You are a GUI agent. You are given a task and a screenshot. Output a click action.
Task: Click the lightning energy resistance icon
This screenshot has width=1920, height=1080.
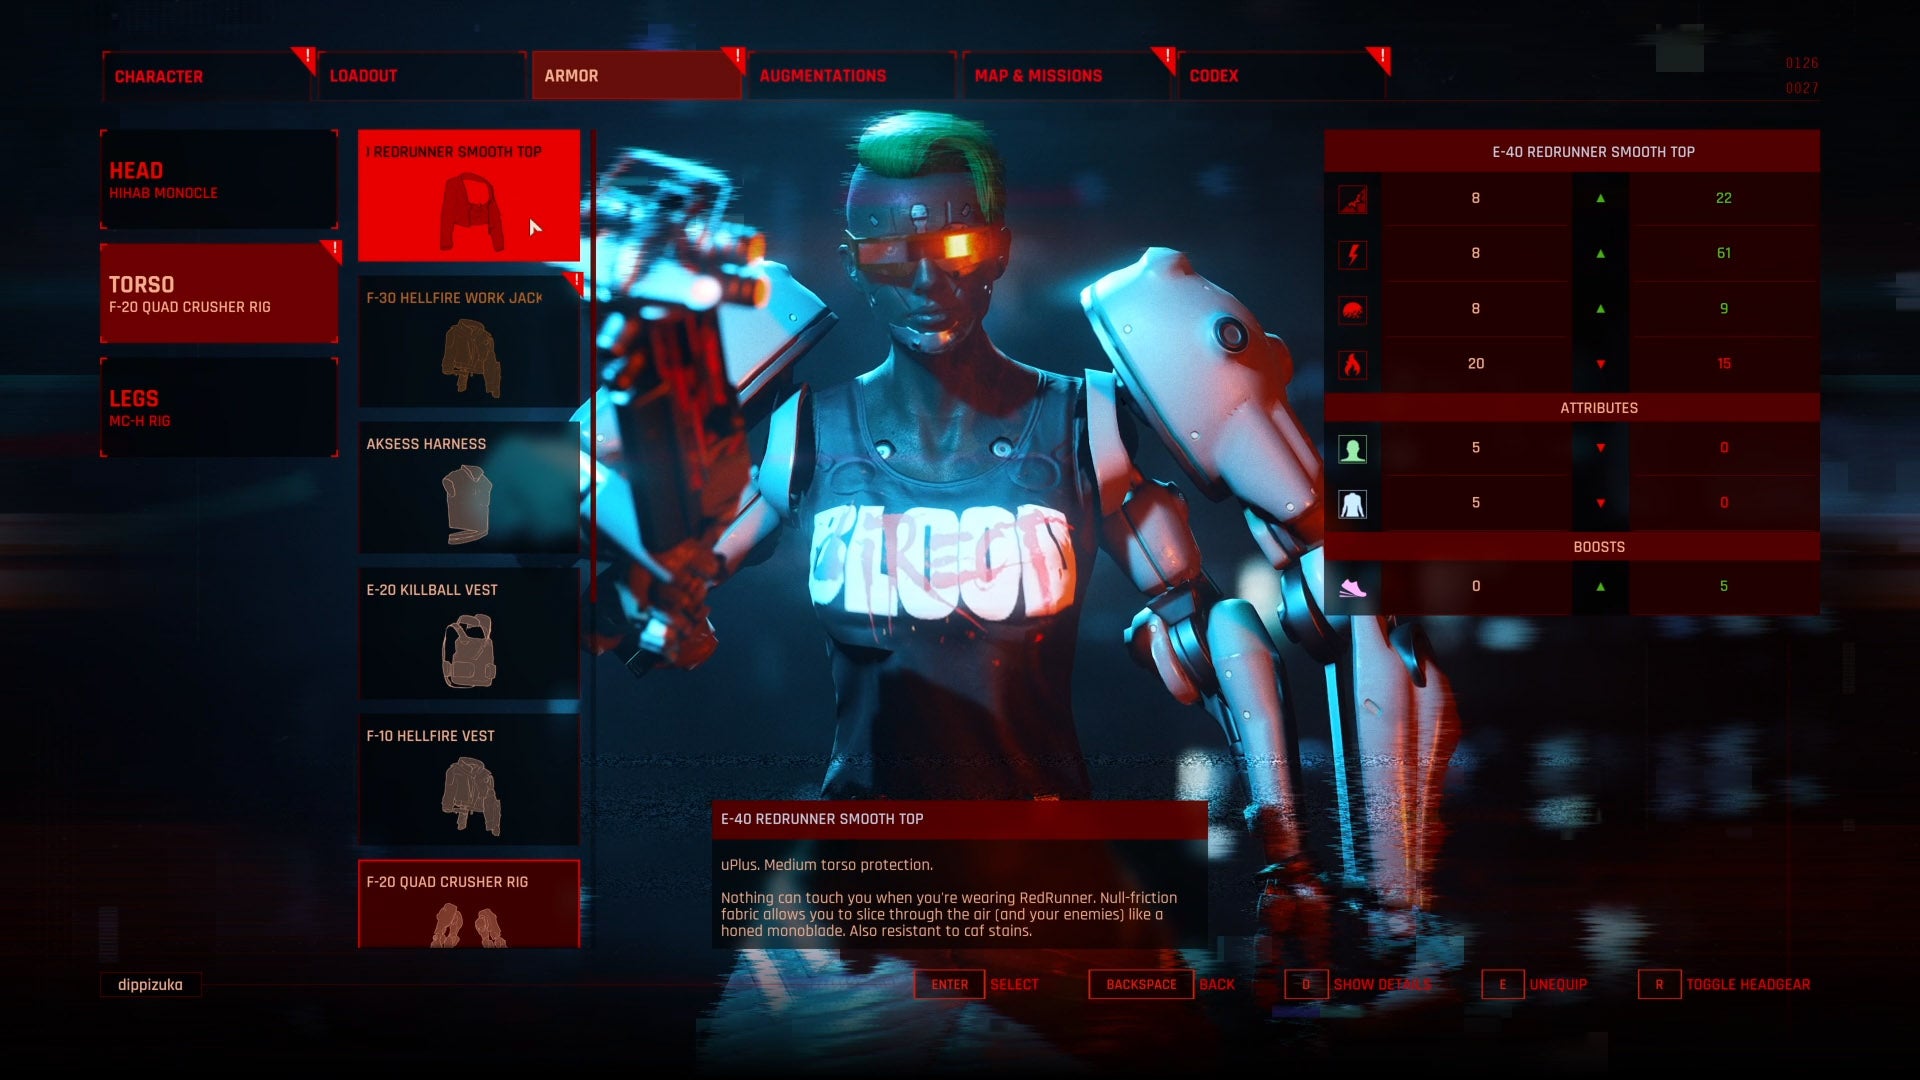[x=1352, y=253]
